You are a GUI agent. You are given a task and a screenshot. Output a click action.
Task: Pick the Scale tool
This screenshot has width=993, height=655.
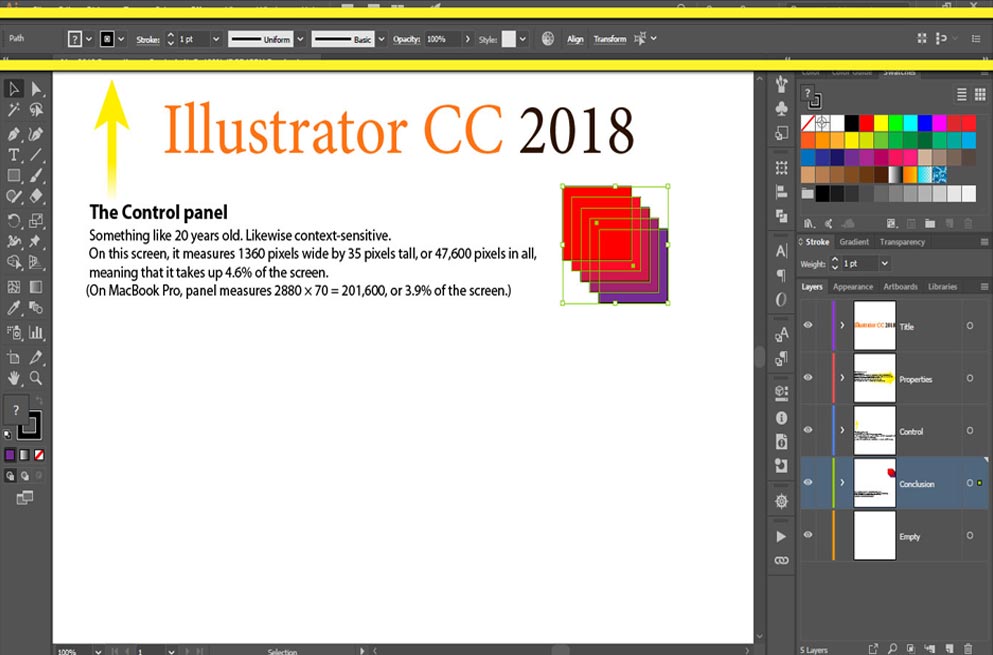(x=36, y=220)
